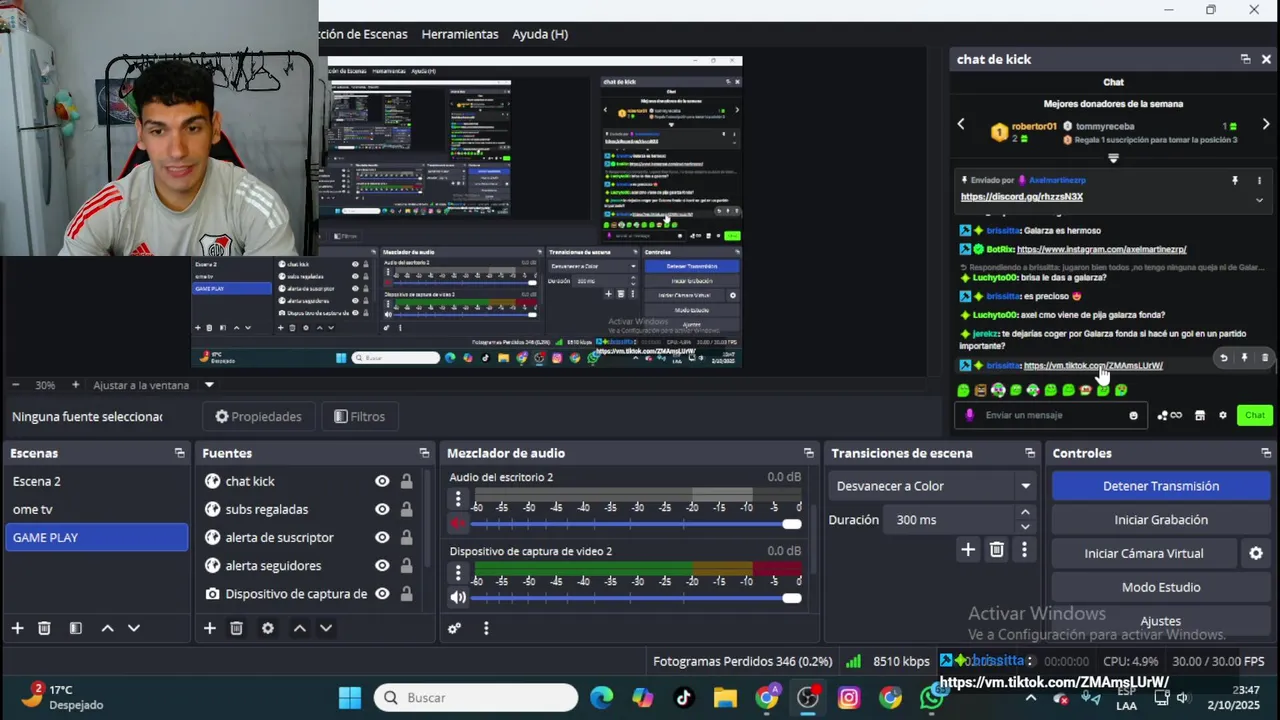
Task: Open transition properties three-dots menu
Action: [x=1023, y=549]
